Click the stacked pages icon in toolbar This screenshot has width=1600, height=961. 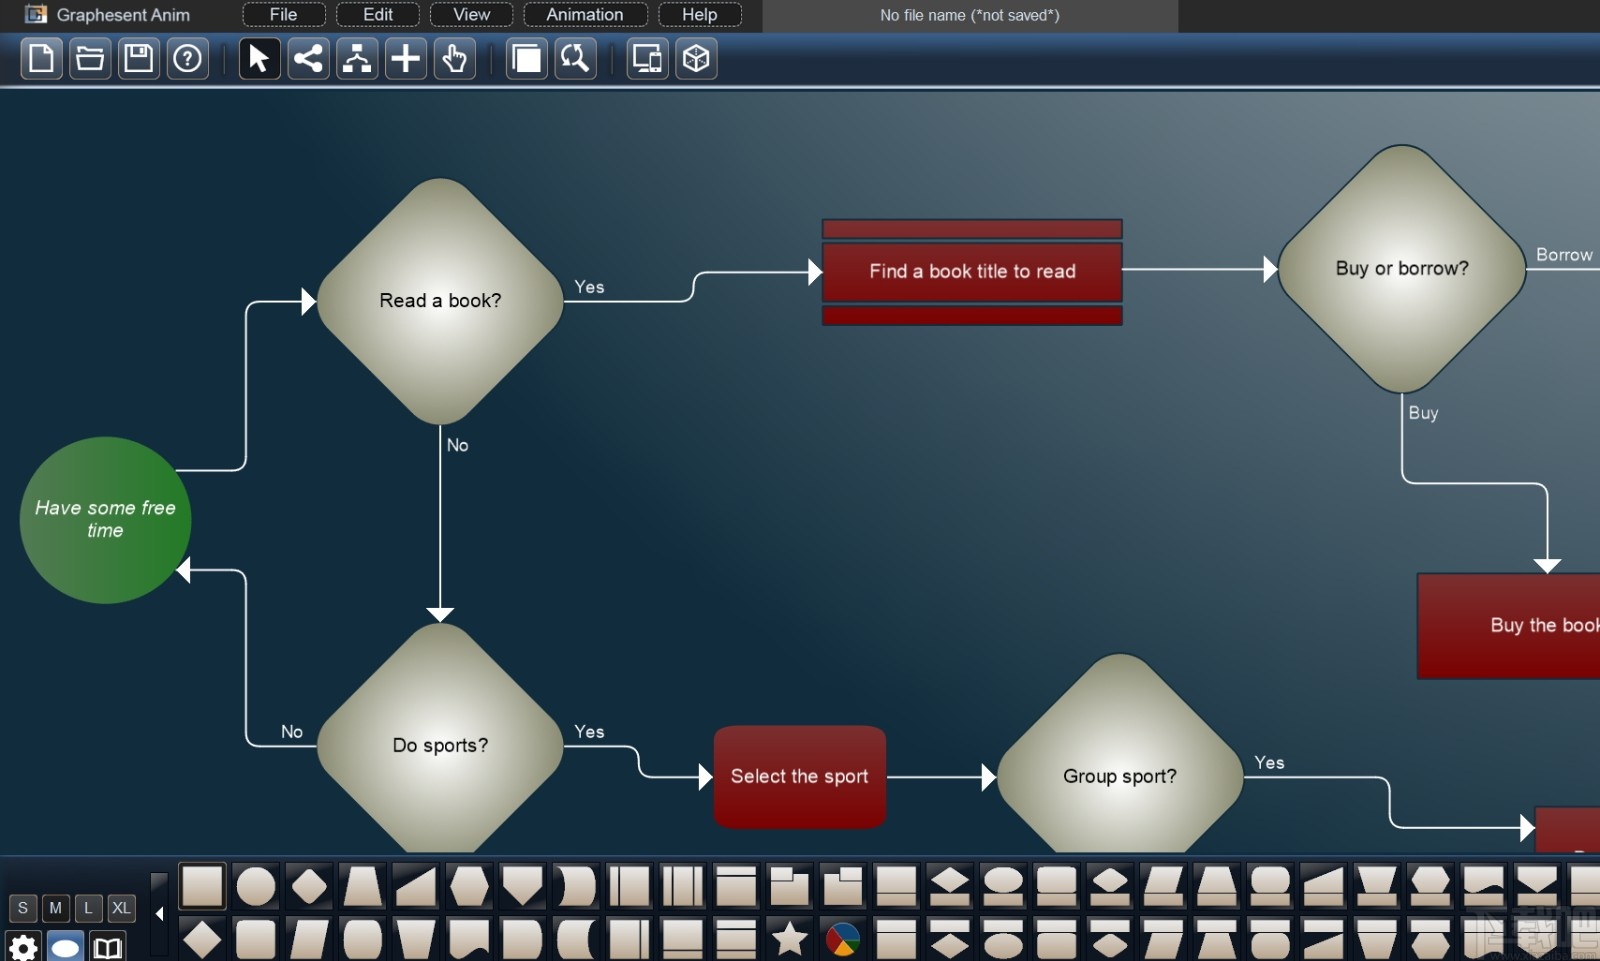(x=527, y=59)
